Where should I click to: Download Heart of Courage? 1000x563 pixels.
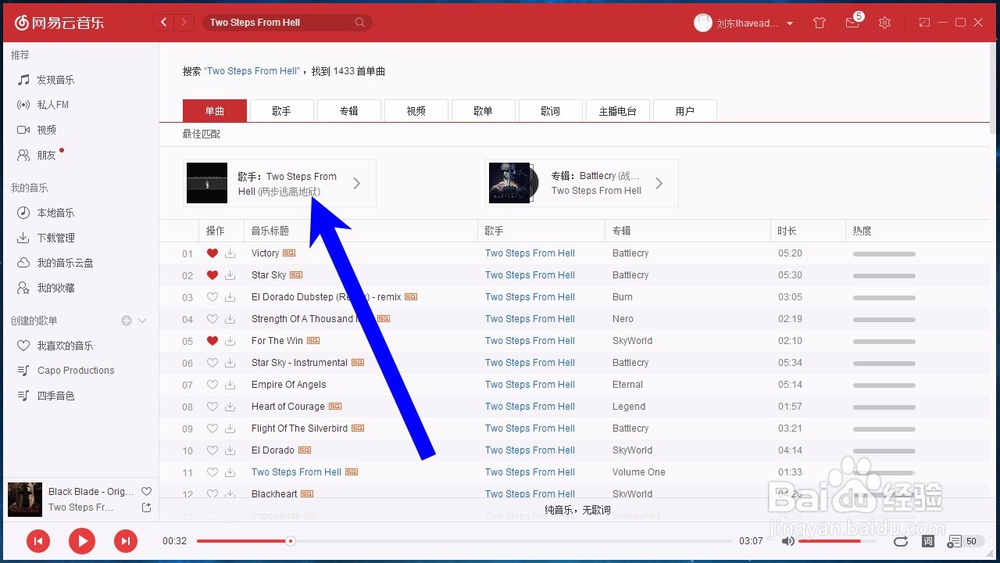pyautogui.click(x=230, y=406)
